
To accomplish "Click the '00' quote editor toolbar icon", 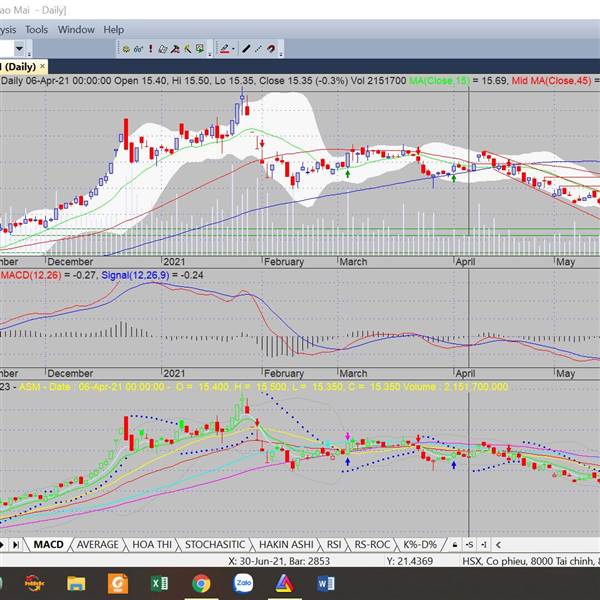I will (x=138, y=49).
